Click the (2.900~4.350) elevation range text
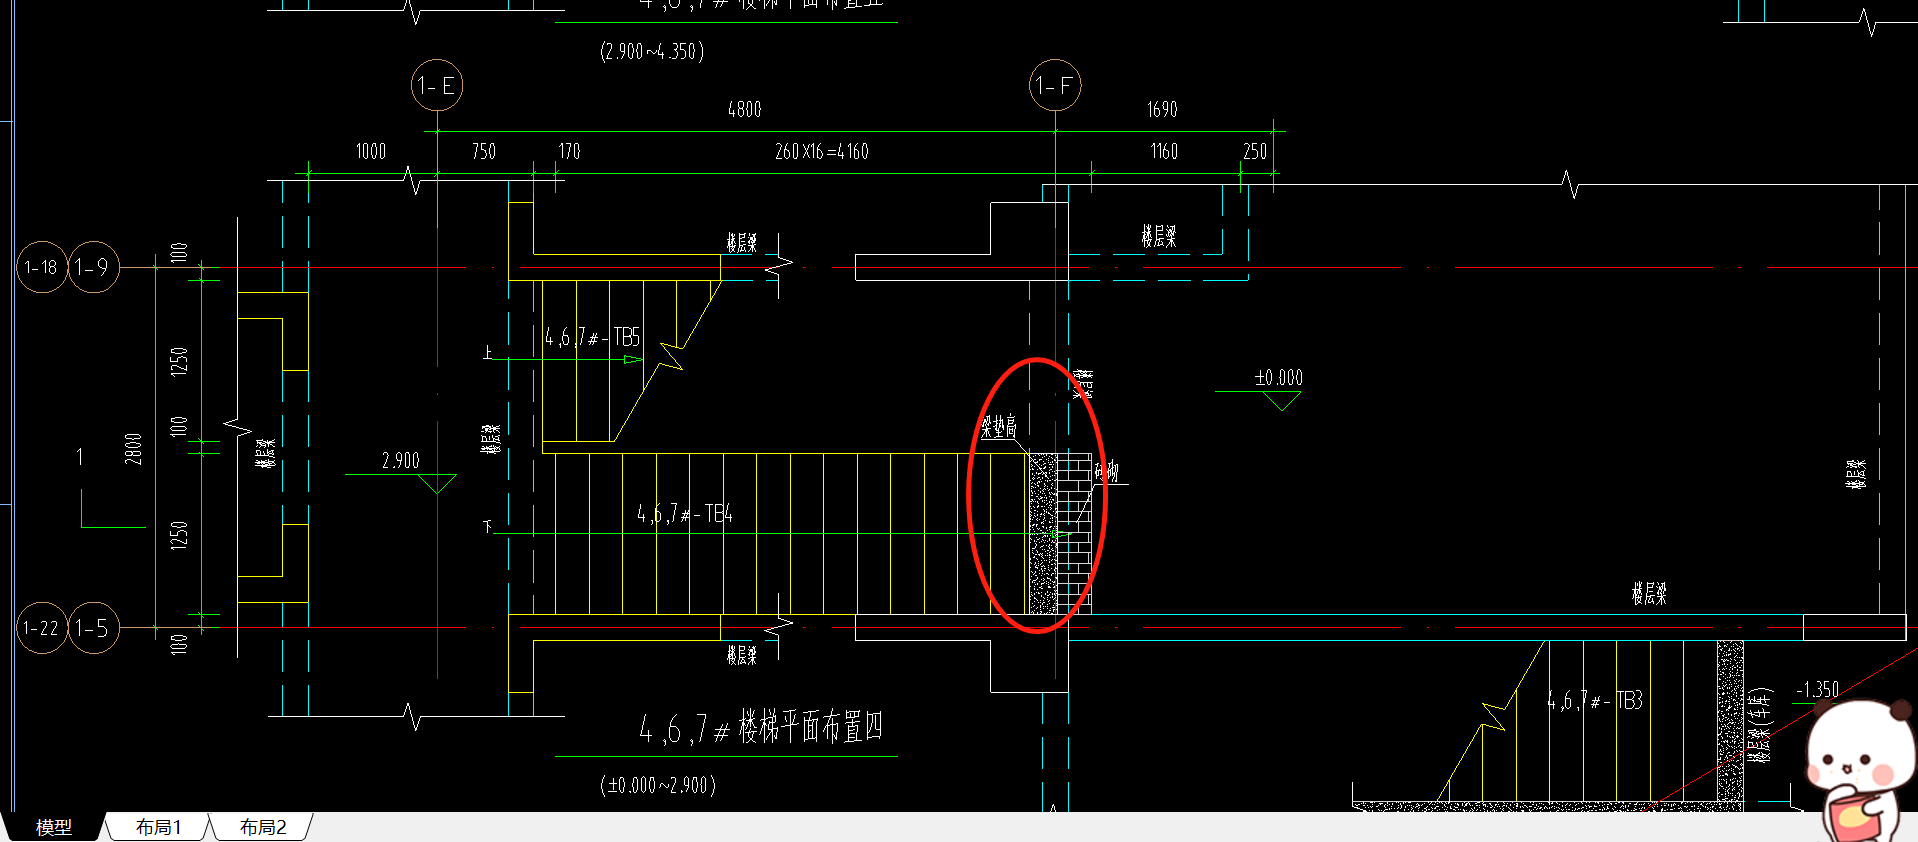This screenshot has width=1918, height=842. pos(652,51)
